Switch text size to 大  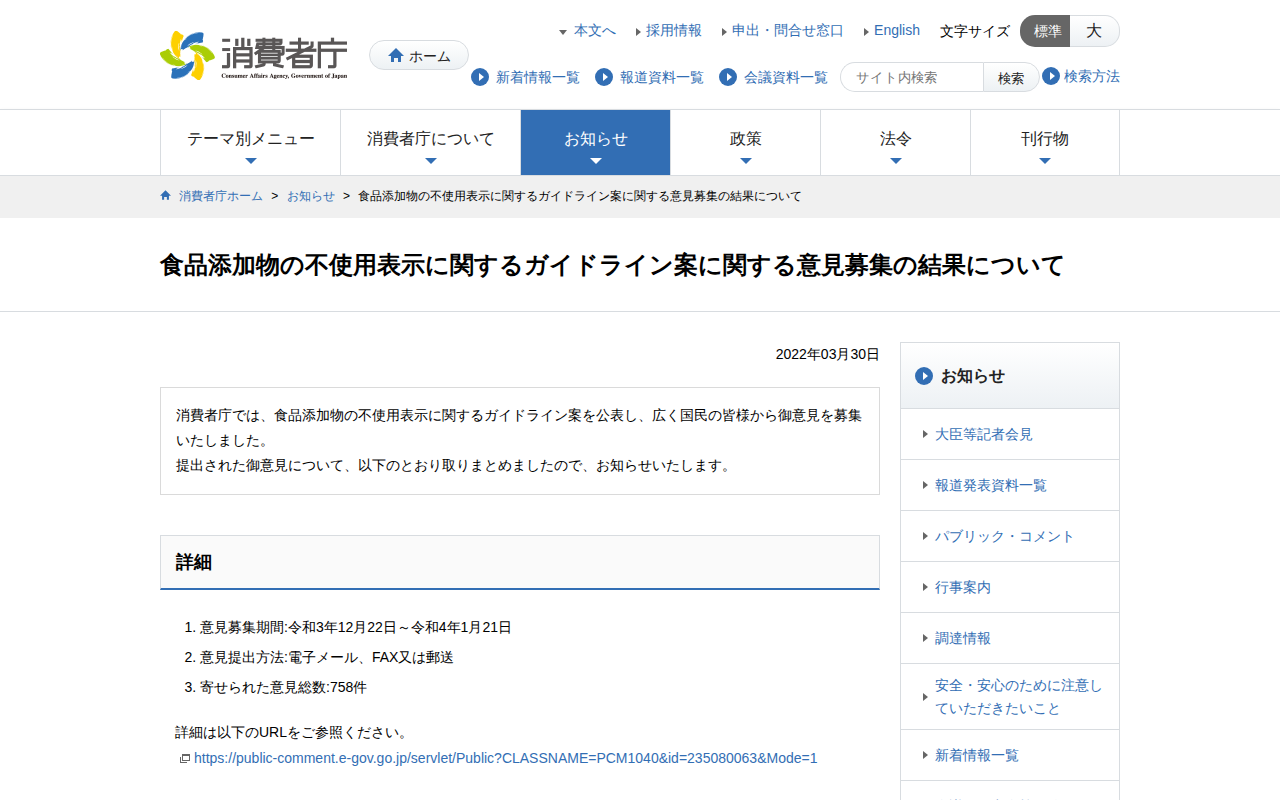(1094, 31)
